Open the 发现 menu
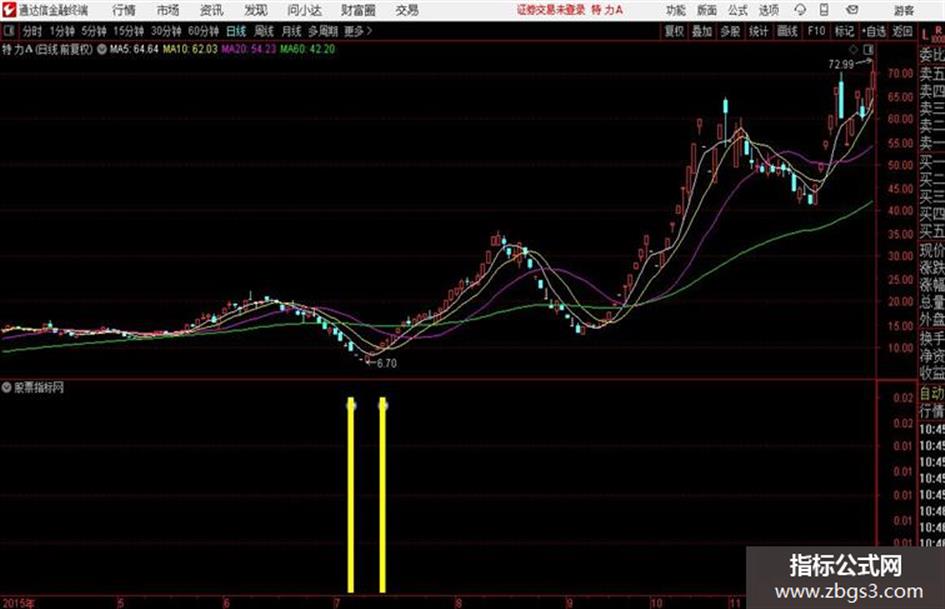Image resolution: width=945 pixels, height=609 pixels. (x=256, y=10)
